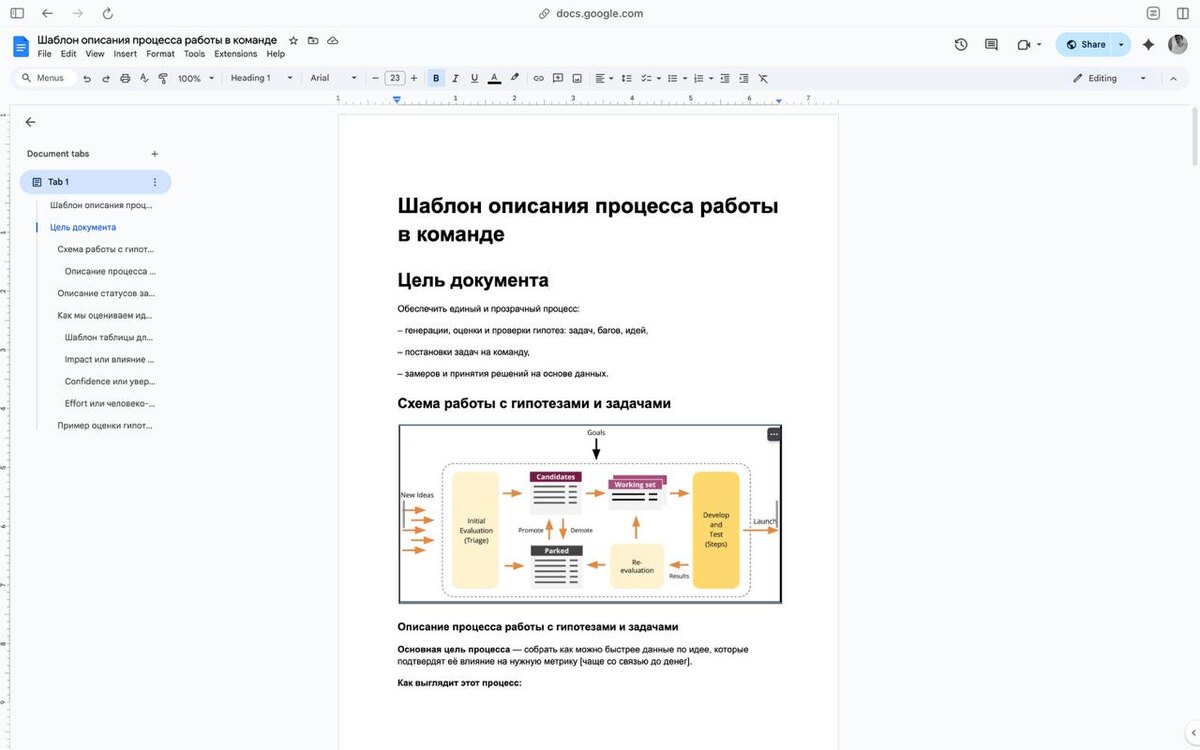Click the Print icon in toolbar

tap(125, 78)
